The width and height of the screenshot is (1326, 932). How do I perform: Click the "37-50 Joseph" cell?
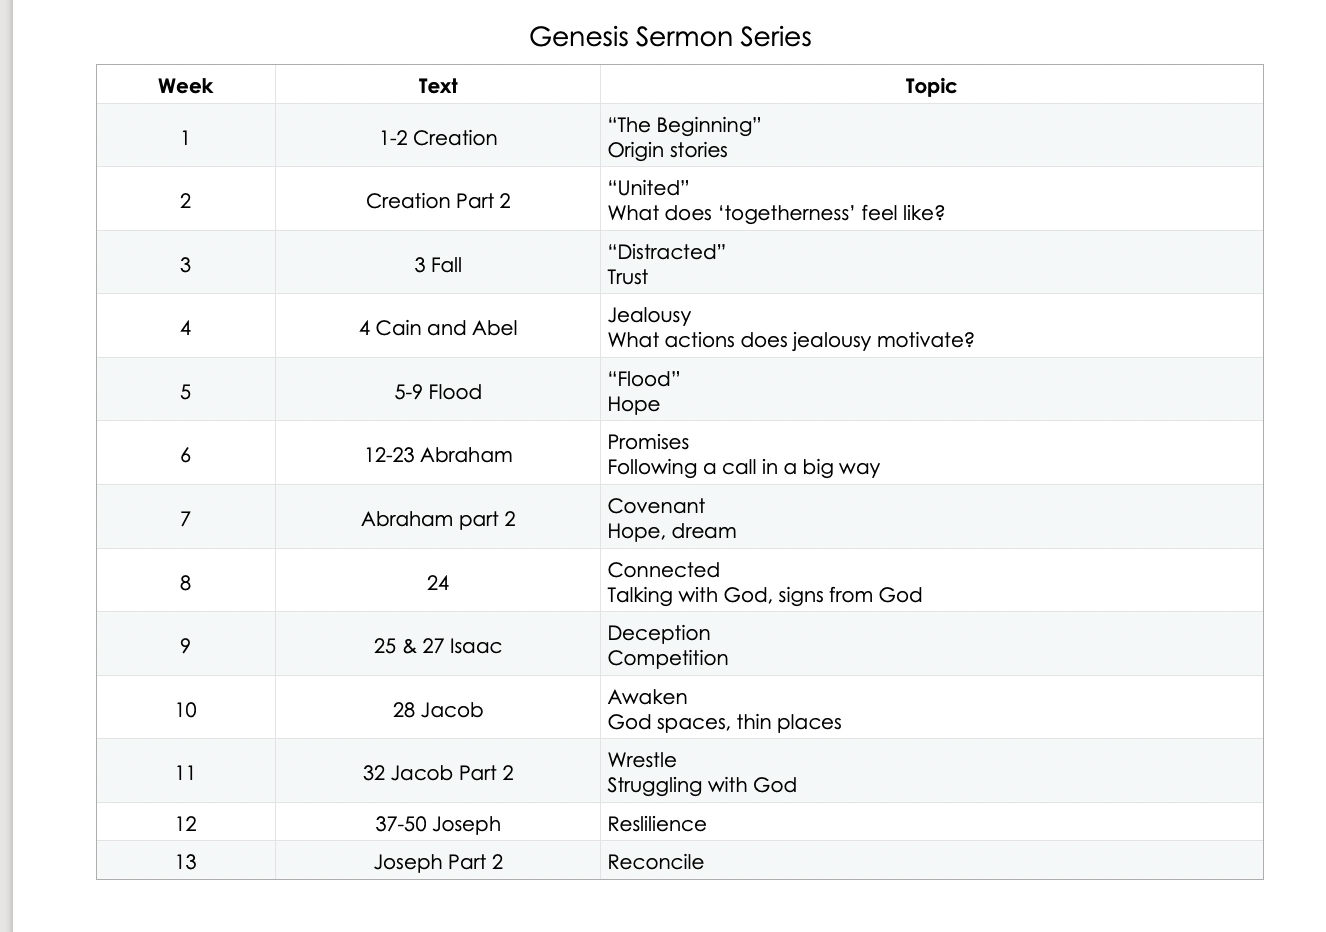[x=438, y=824]
